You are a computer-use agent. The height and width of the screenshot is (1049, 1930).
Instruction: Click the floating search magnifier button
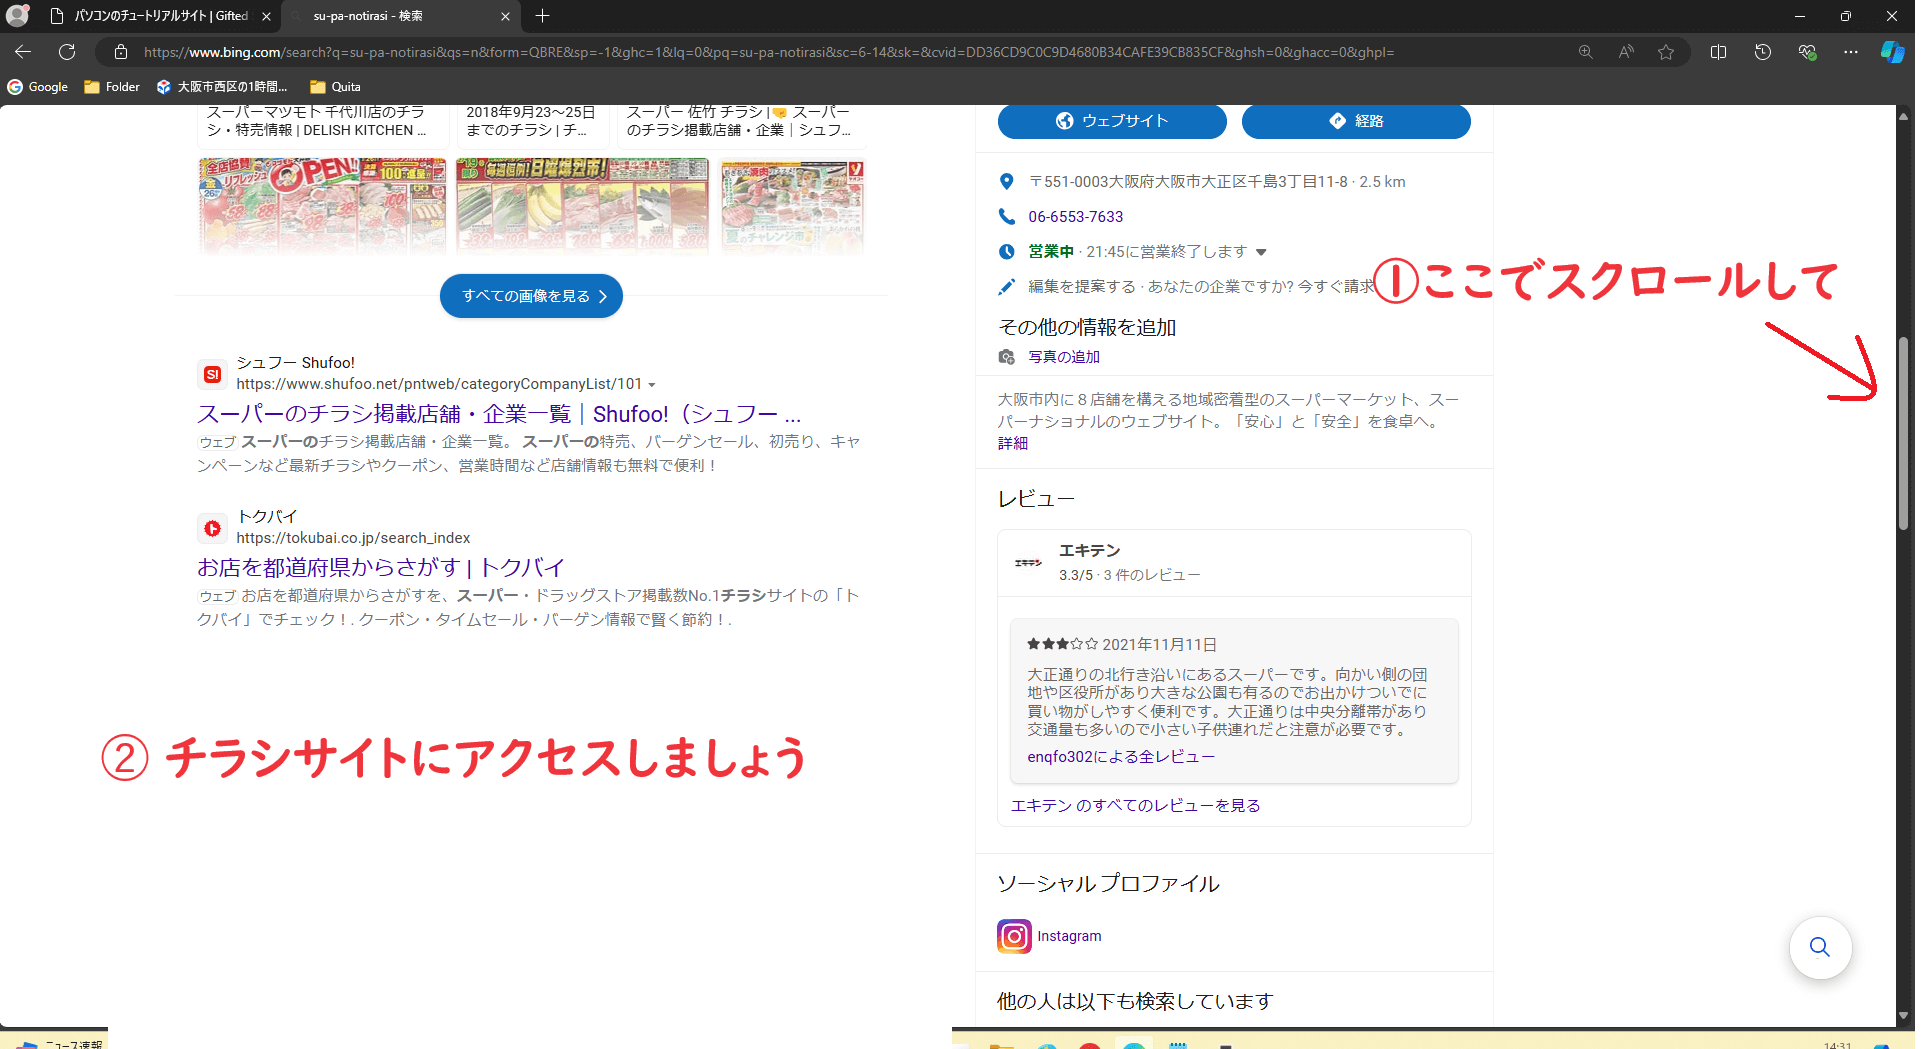[1820, 947]
